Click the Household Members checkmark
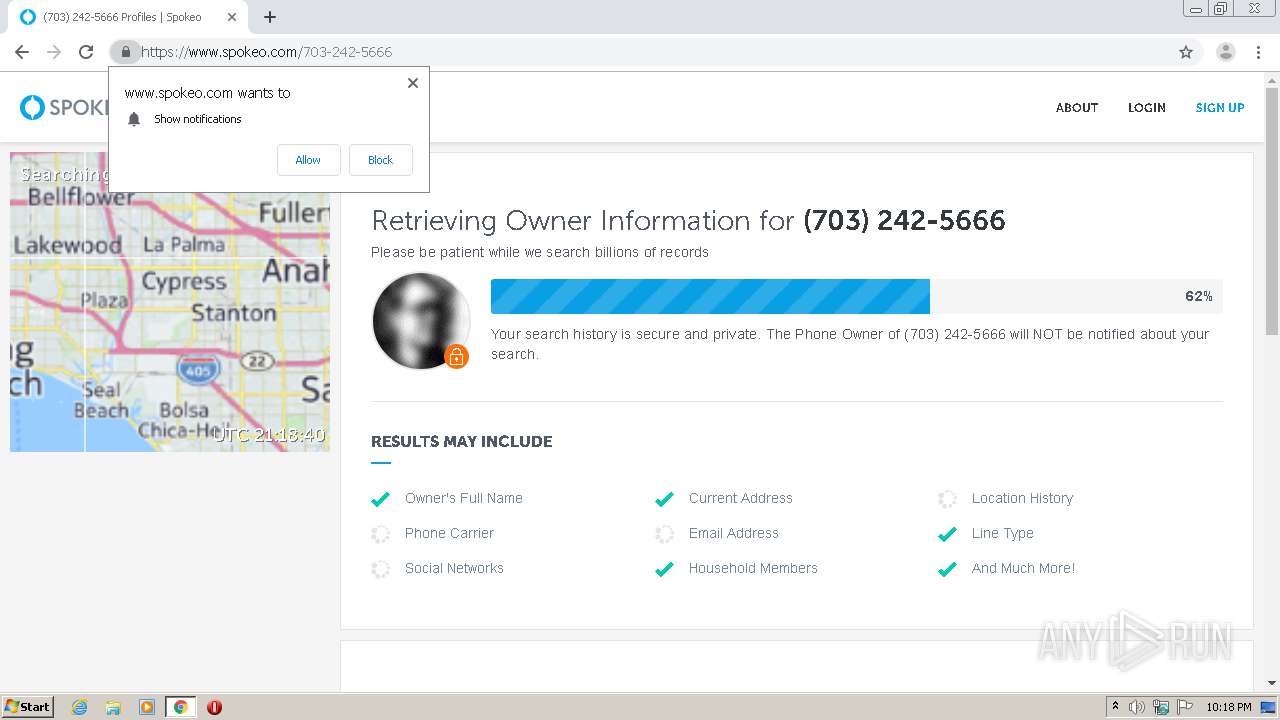This screenshot has height=720, width=1280. (664, 569)
